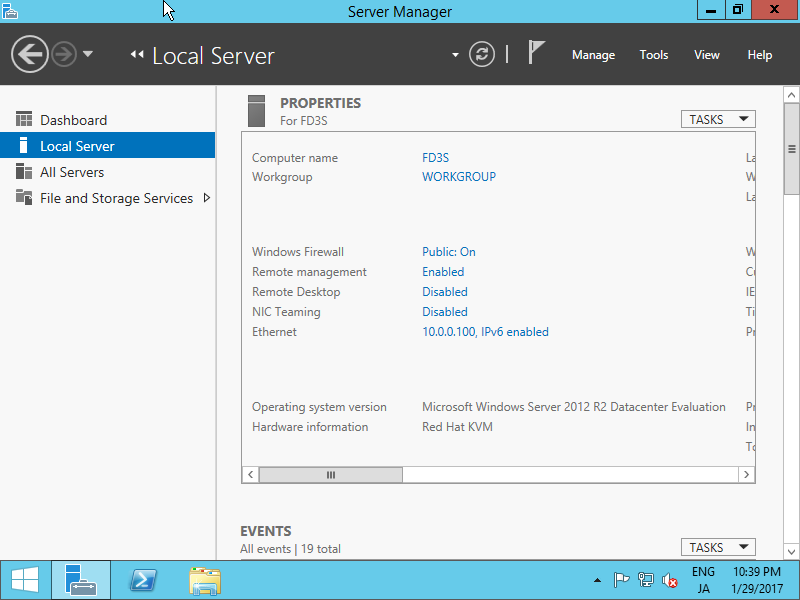Click the computer name FD3S link

tap(435, 158)
